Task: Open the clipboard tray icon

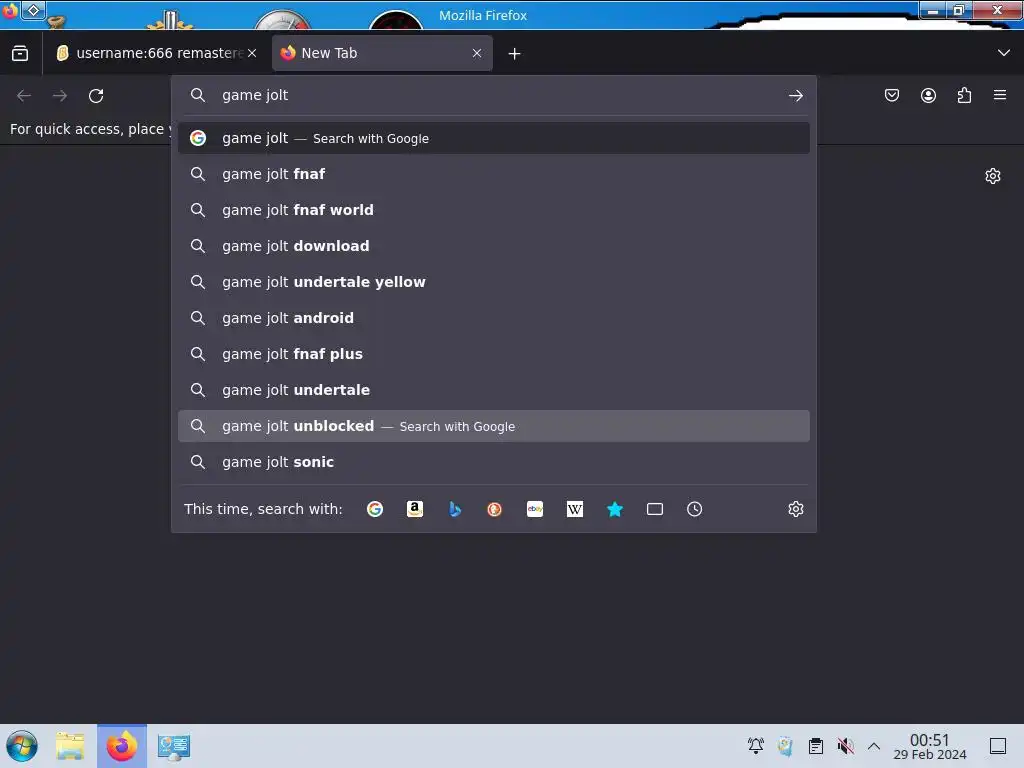Action: click(816, 746)
